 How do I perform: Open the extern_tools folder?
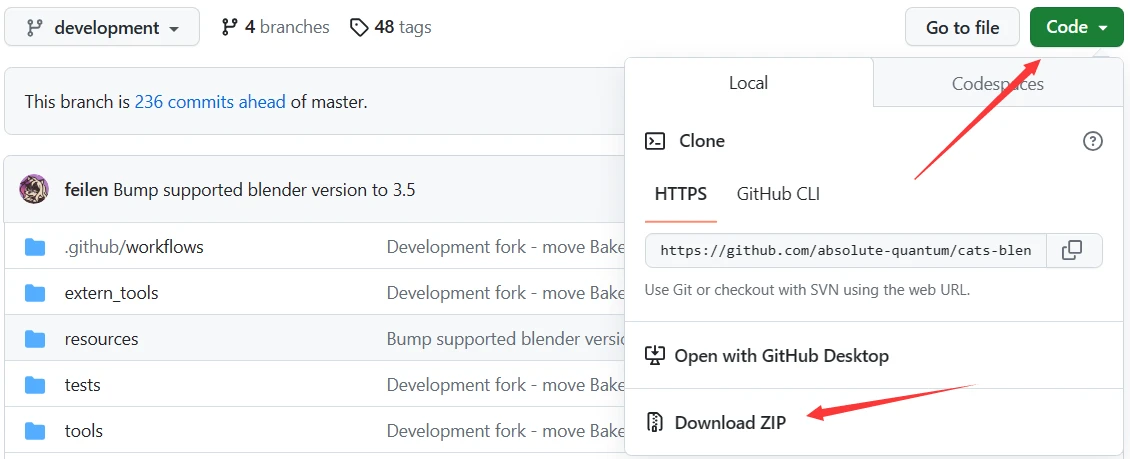111,293
